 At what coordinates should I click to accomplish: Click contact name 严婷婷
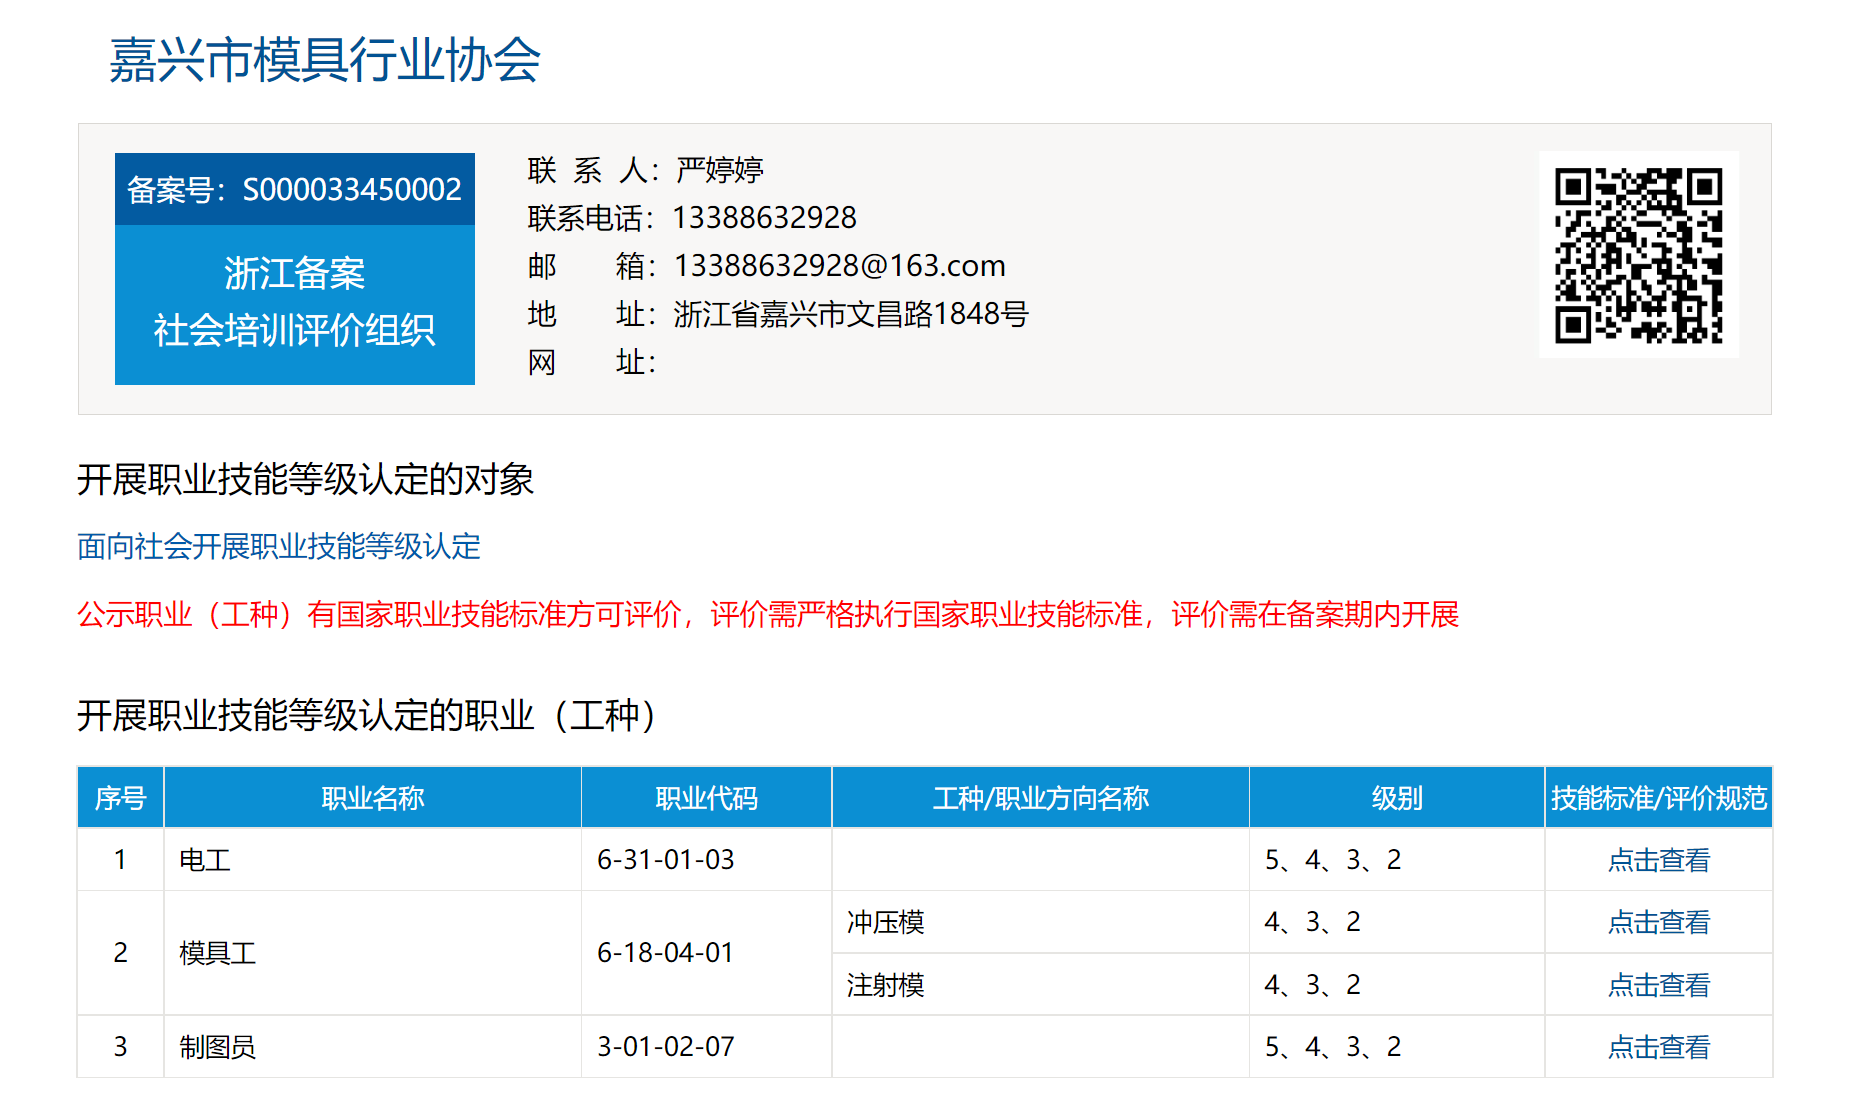[x=719, y=170]
